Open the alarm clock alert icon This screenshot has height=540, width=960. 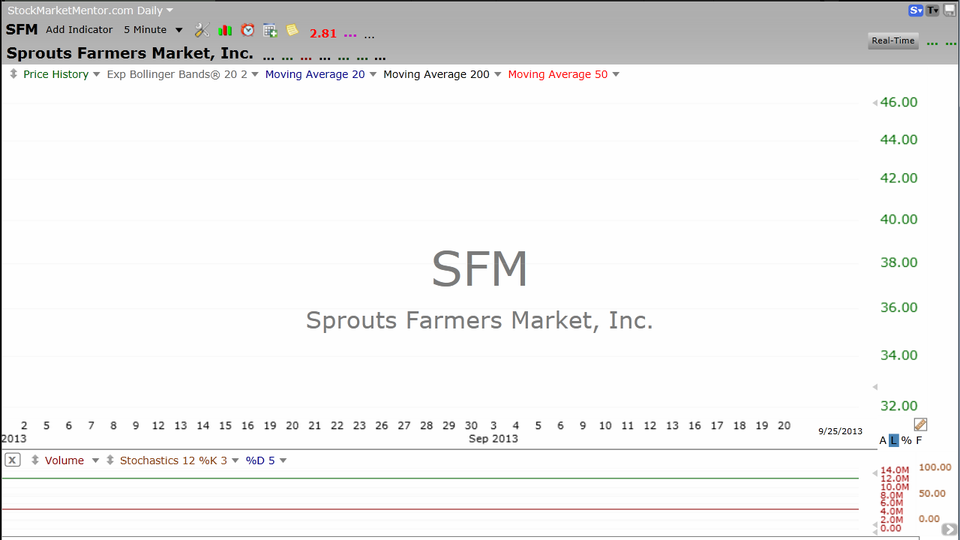(x=247, y=30)
